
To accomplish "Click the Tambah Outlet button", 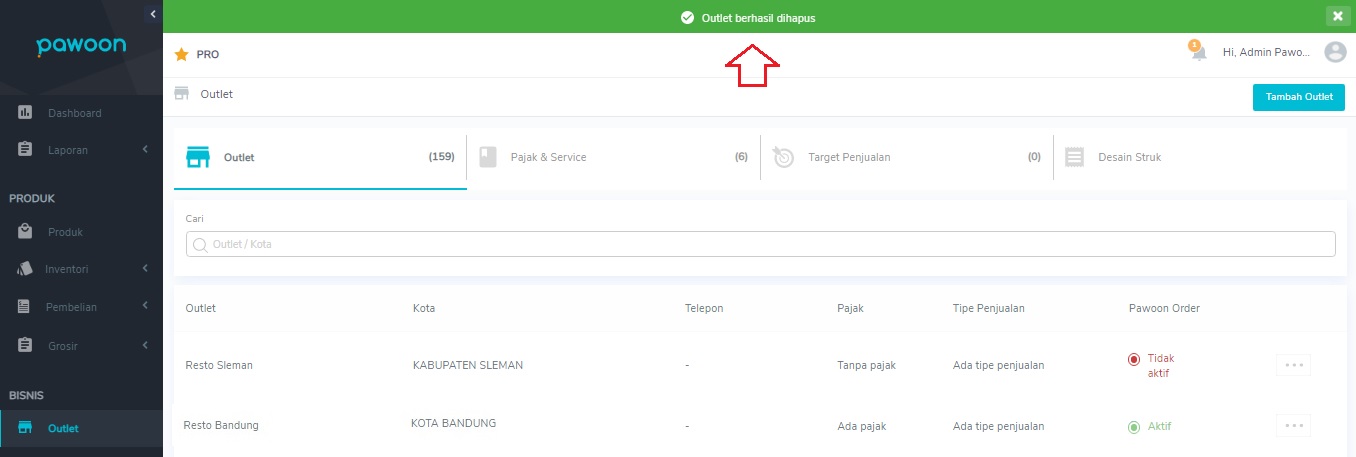I will (1299, 97).
